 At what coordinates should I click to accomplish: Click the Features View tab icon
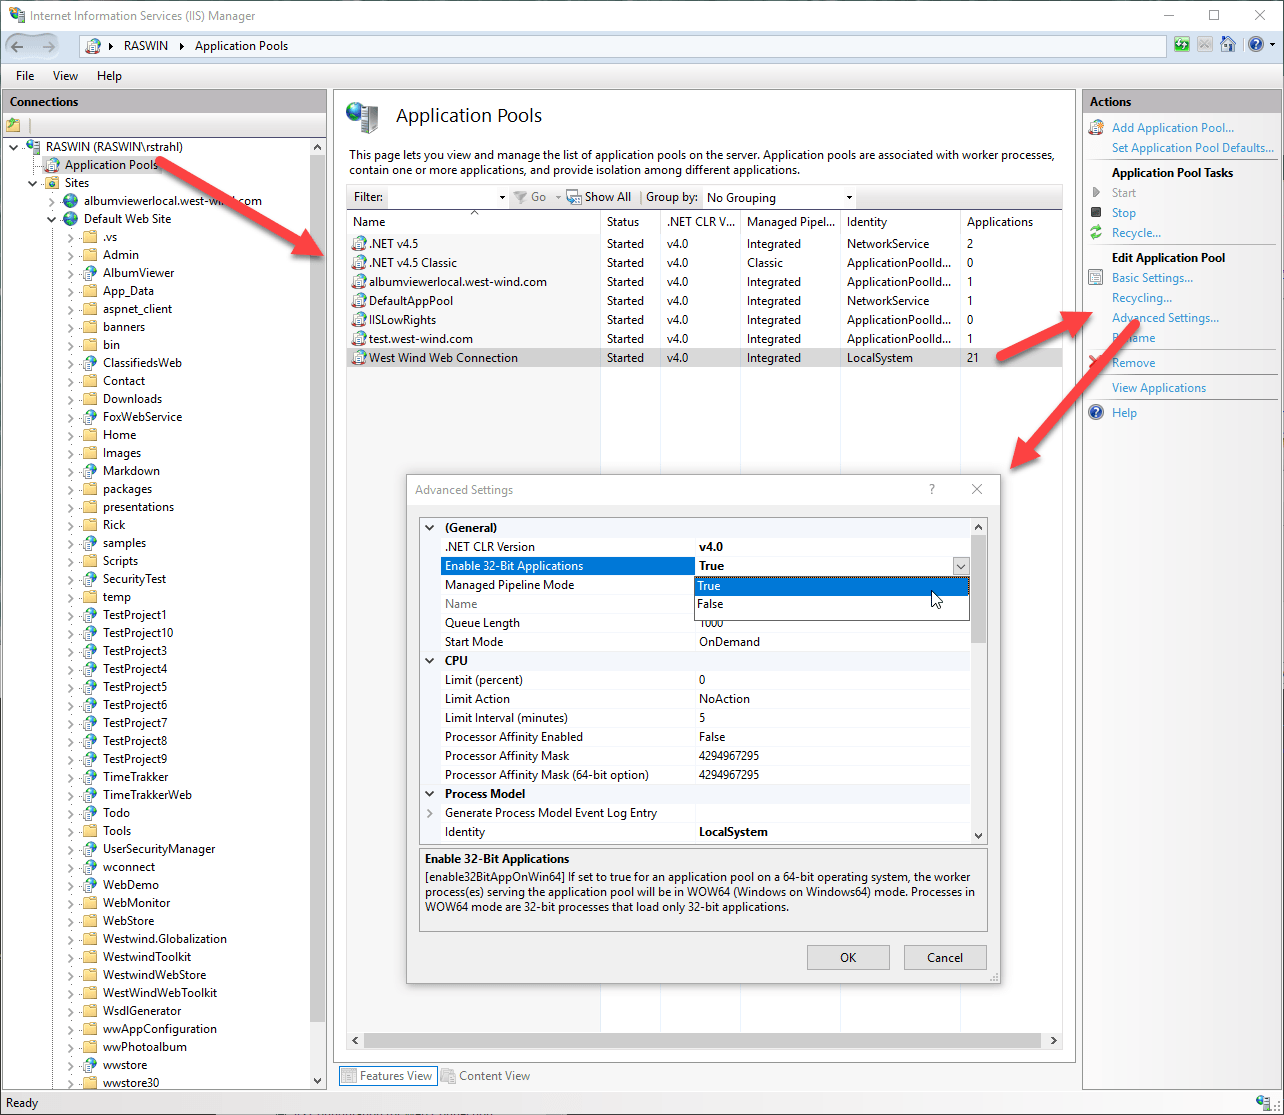coord(348,1076)
